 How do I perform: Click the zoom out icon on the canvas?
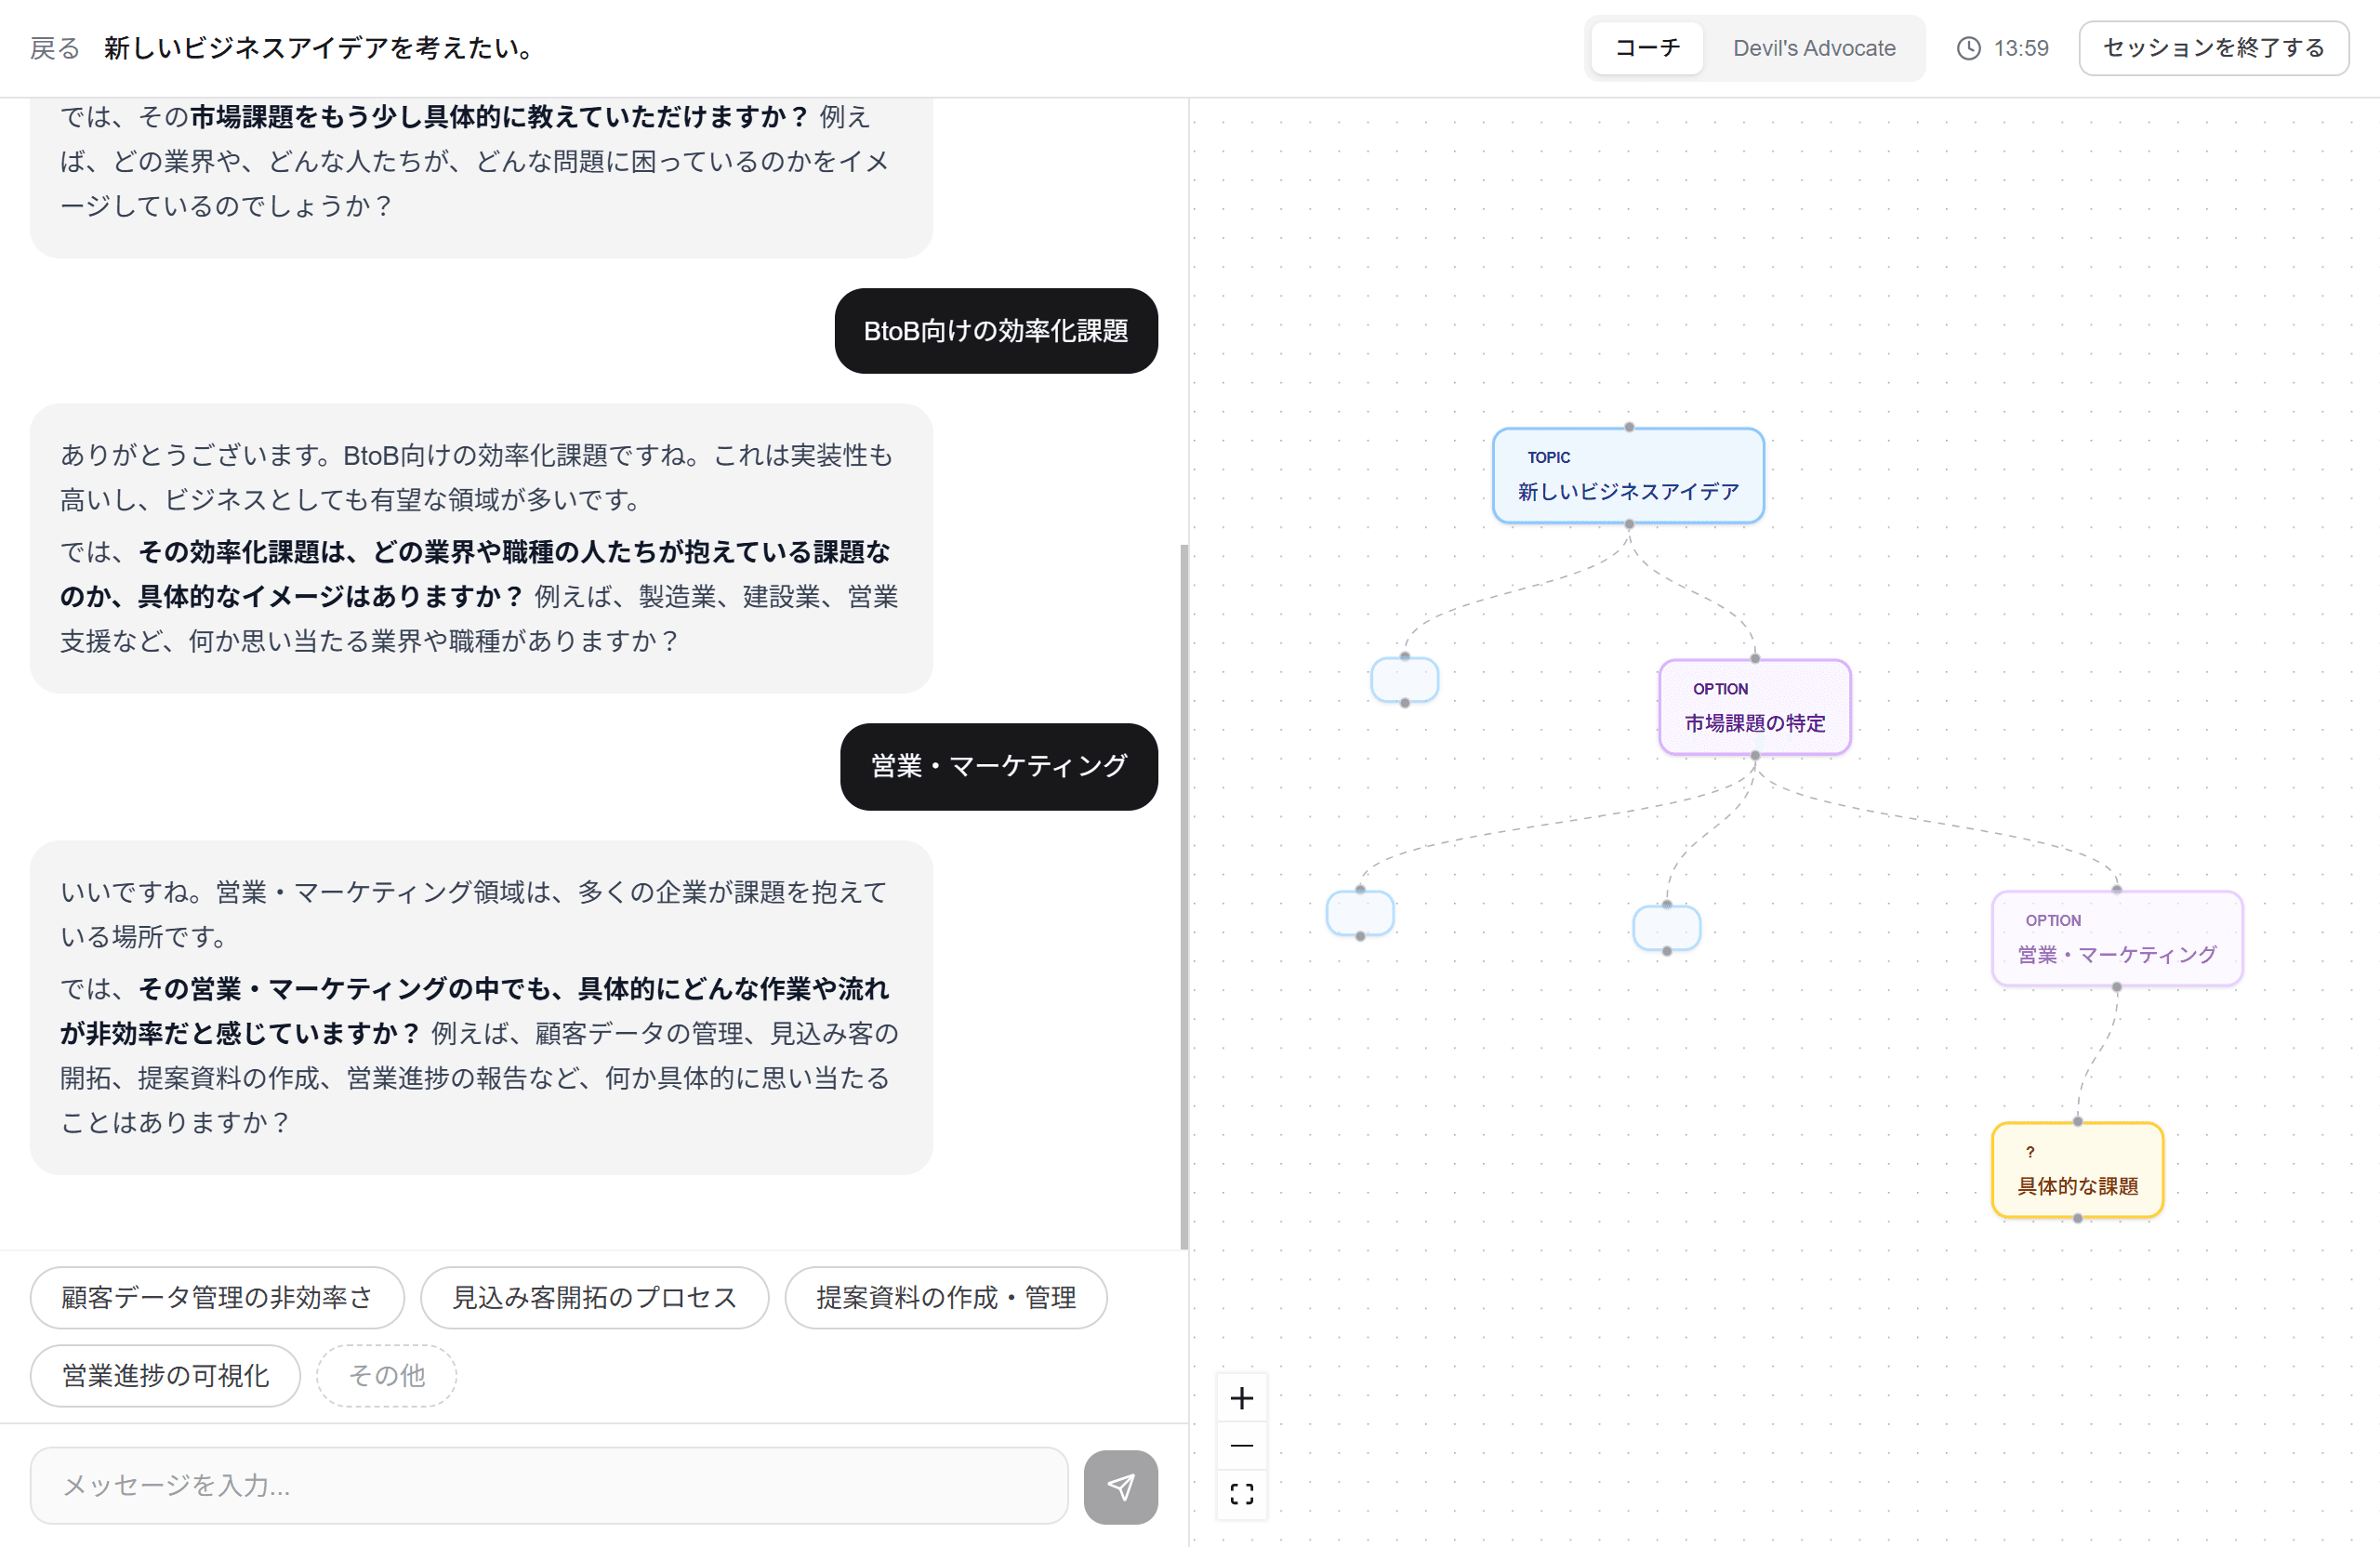coord(1243,1445)
